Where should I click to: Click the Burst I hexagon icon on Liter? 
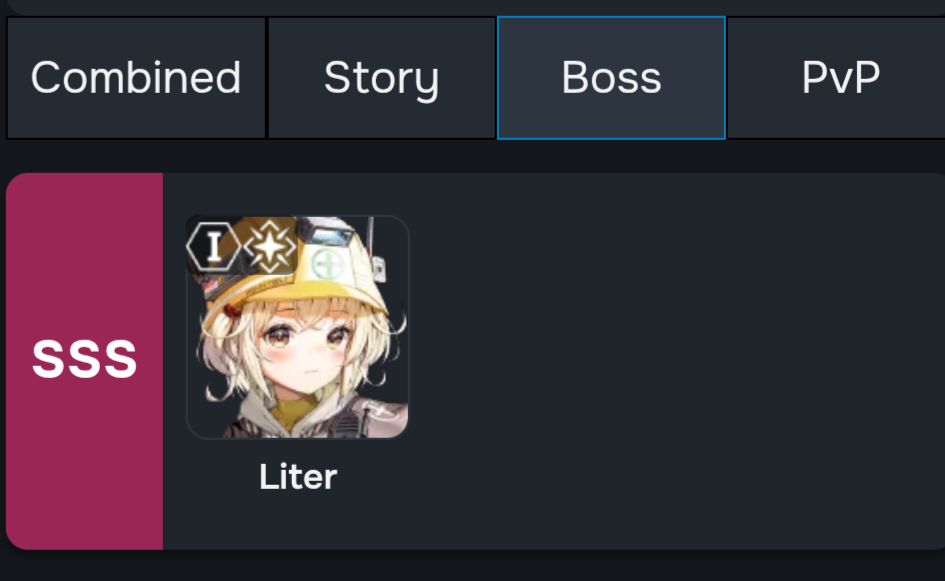[x=213, y=247]
